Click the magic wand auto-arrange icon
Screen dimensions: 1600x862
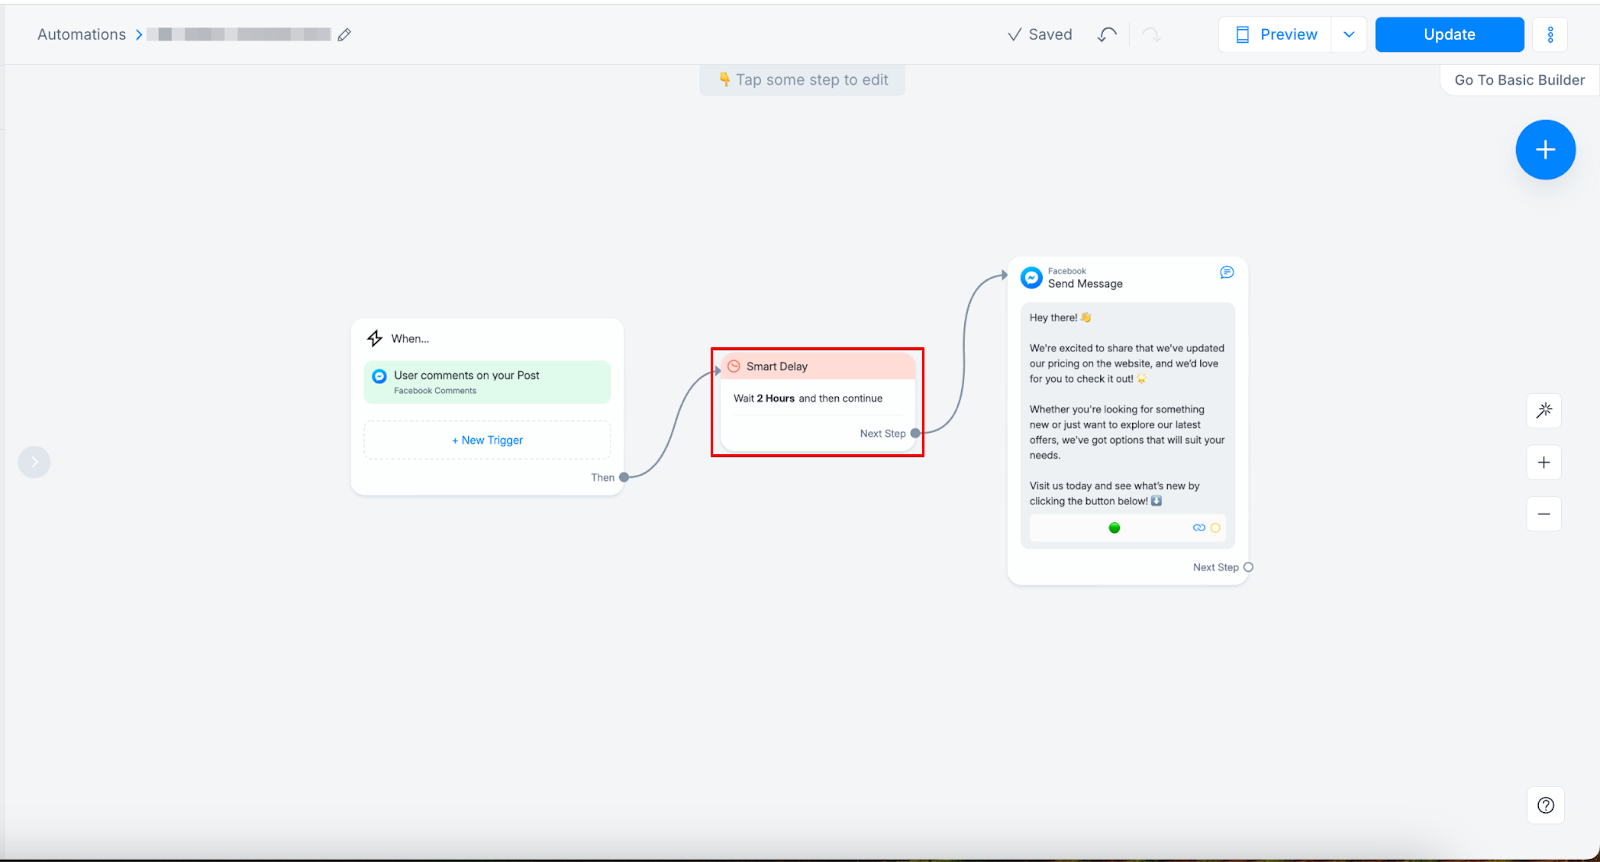(x=1544, y=411)
